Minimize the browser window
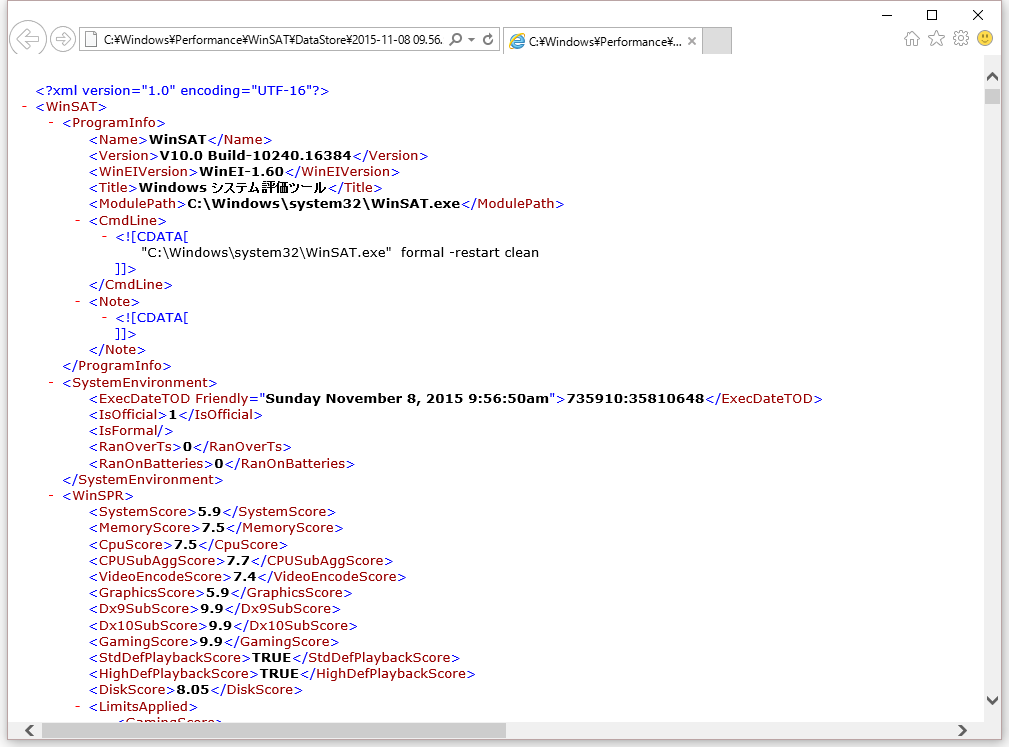This screenshot has width=1009, height=747. pos(887,15)
